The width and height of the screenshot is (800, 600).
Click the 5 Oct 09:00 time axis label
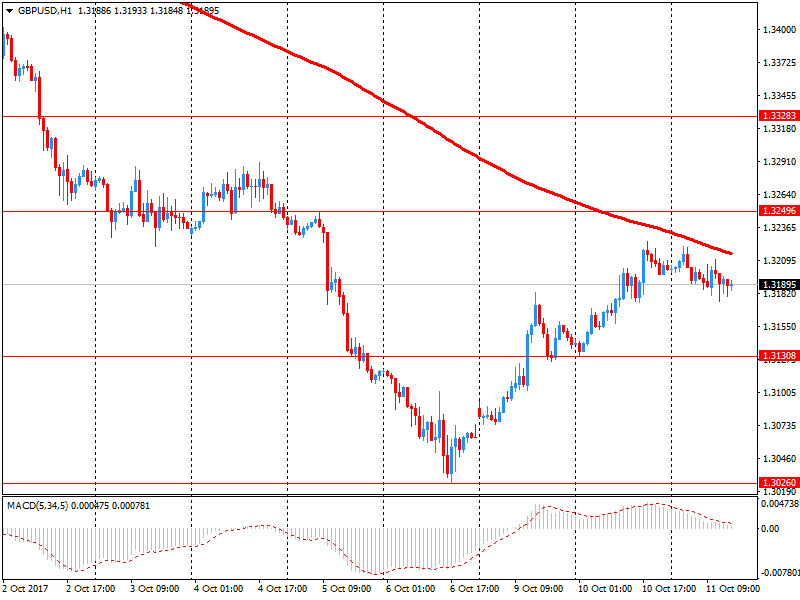346,589
